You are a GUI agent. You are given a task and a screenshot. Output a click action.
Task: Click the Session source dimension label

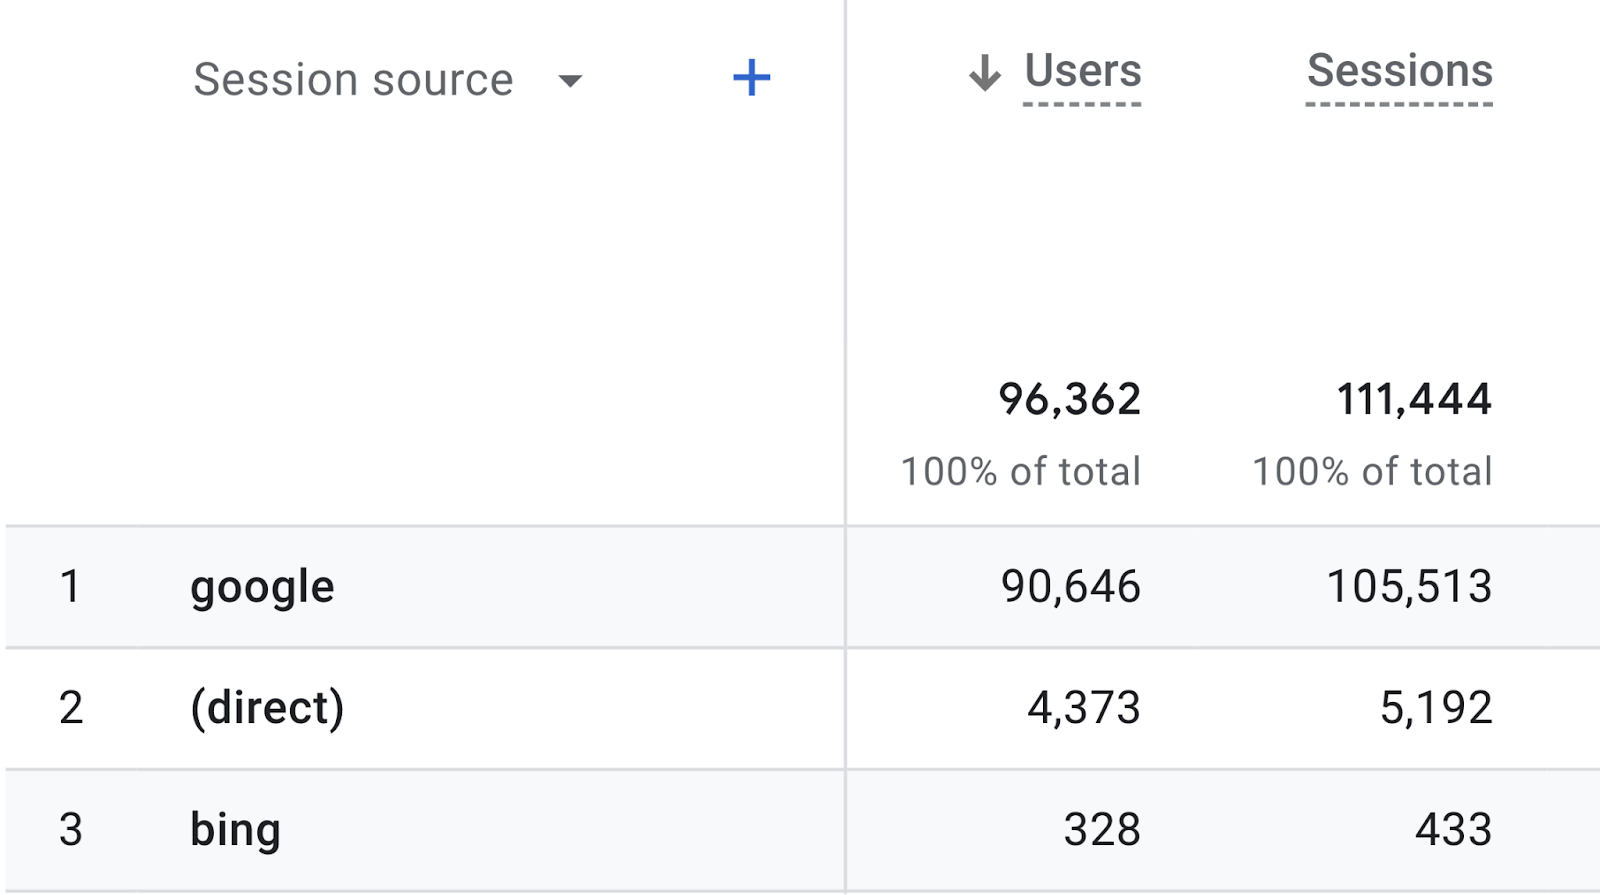(353, 80)
